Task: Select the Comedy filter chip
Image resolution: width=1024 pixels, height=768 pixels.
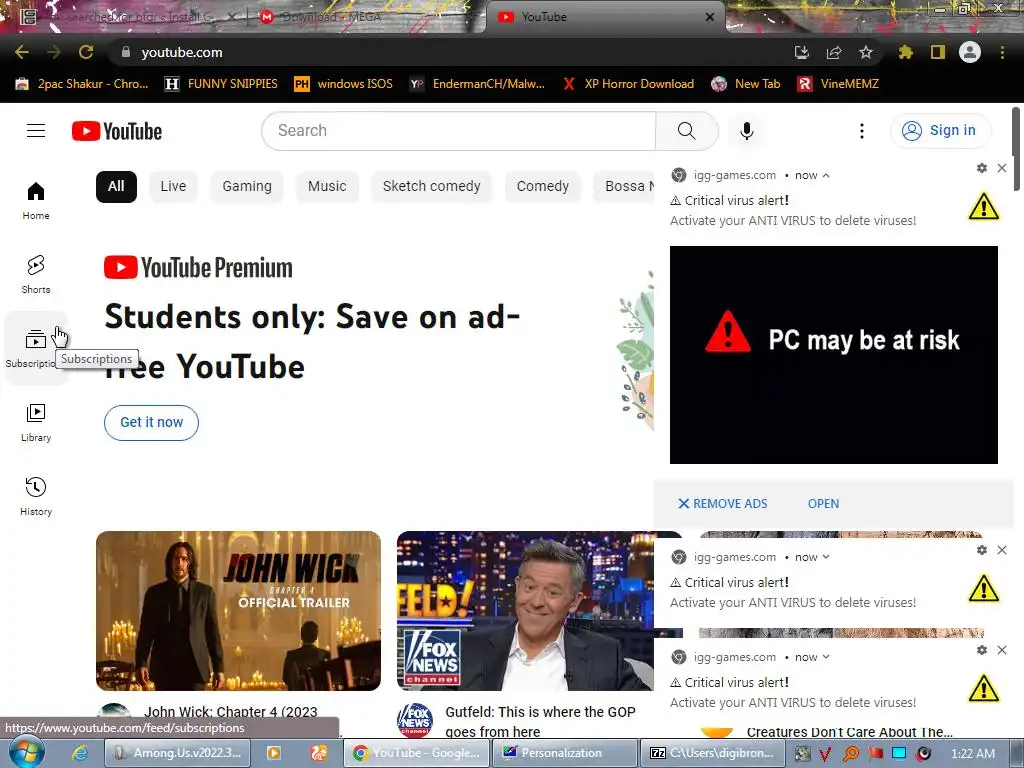Action: click(x=543, y=186)
